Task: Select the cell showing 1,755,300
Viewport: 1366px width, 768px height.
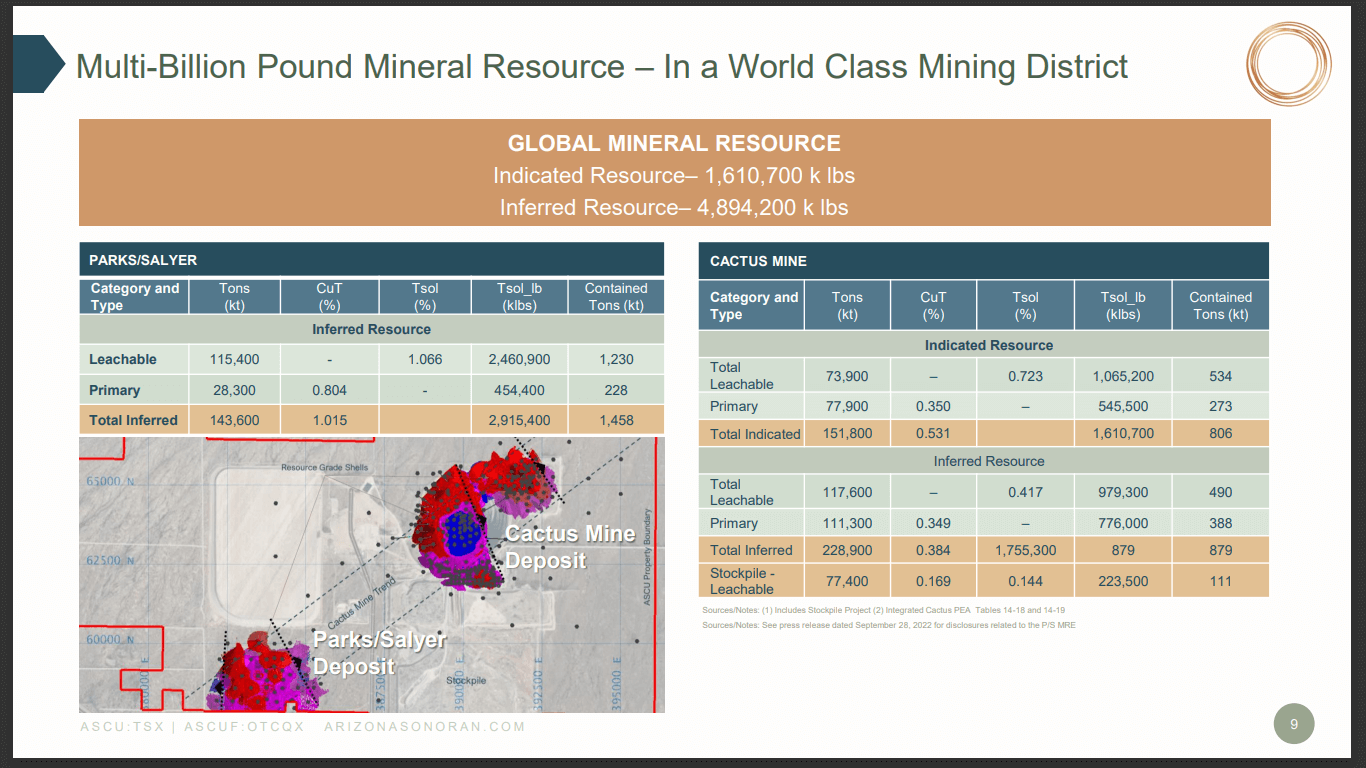Action: click(1025, 550)
